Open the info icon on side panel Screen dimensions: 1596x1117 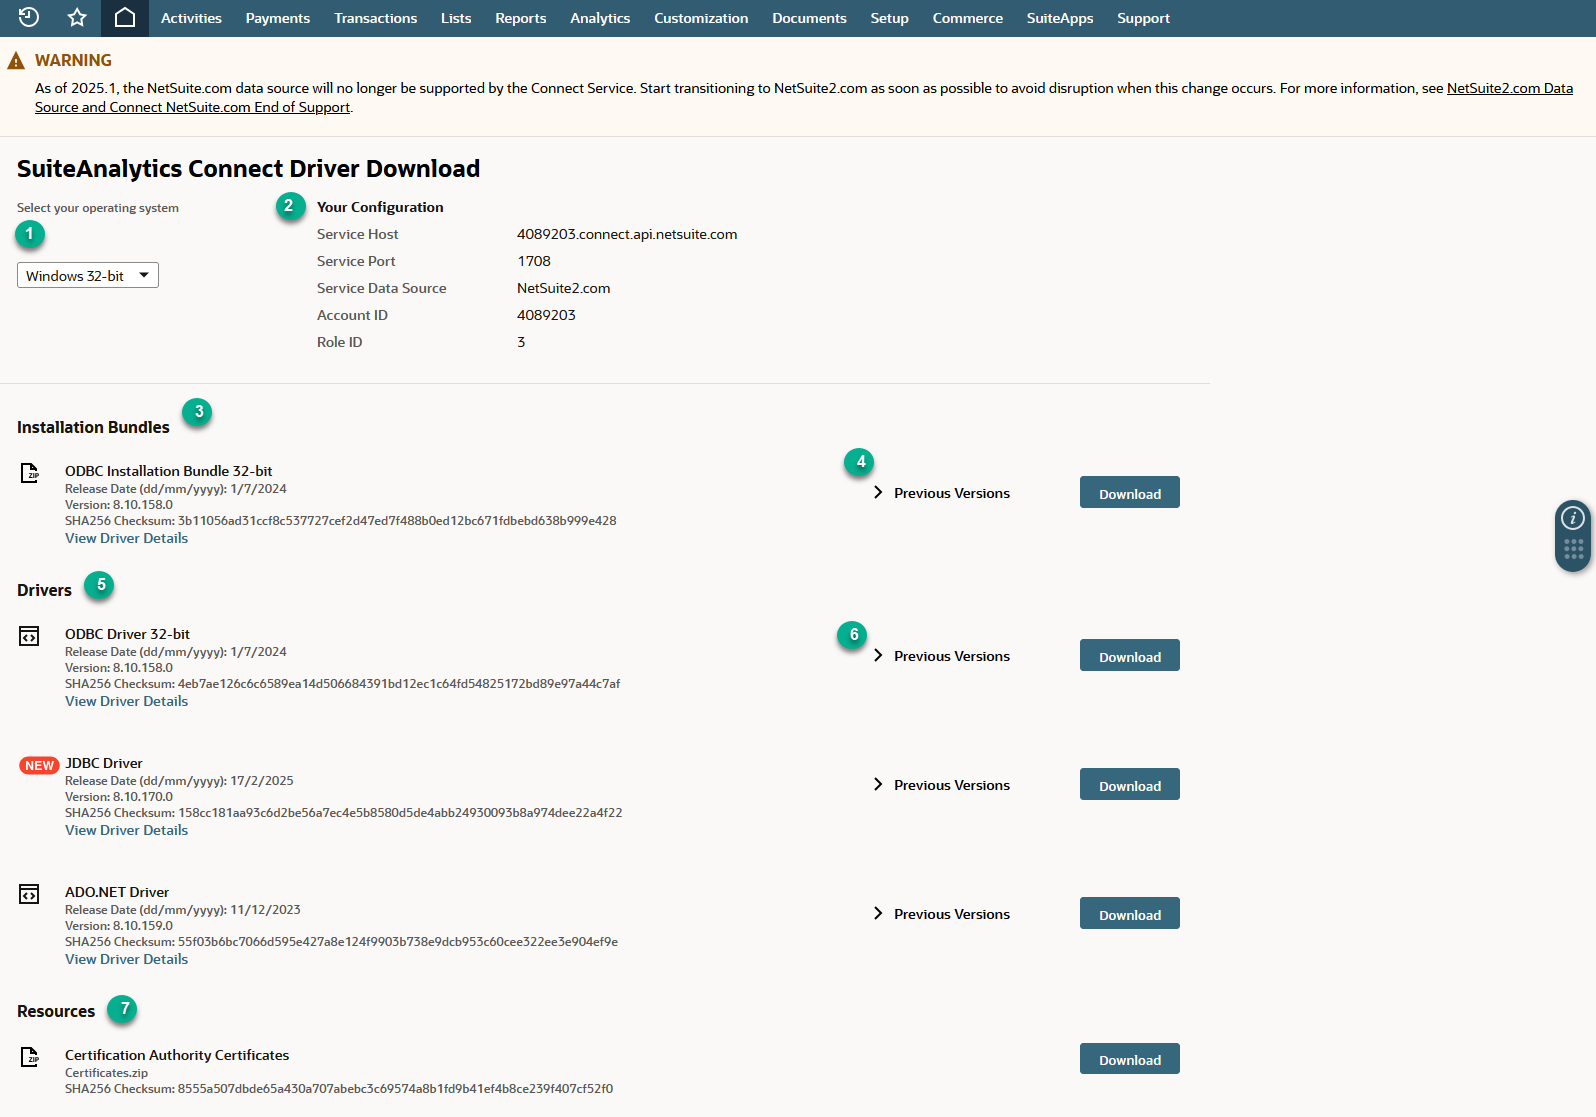pos(1573,518)
